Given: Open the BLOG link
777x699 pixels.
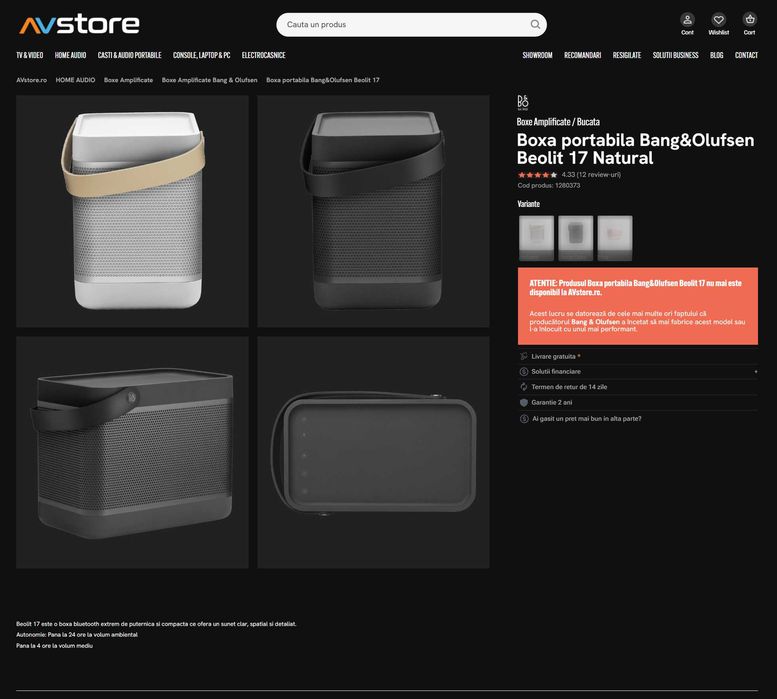Looking at the screenshot, I should pyautogui.click(x=717, y=55).
